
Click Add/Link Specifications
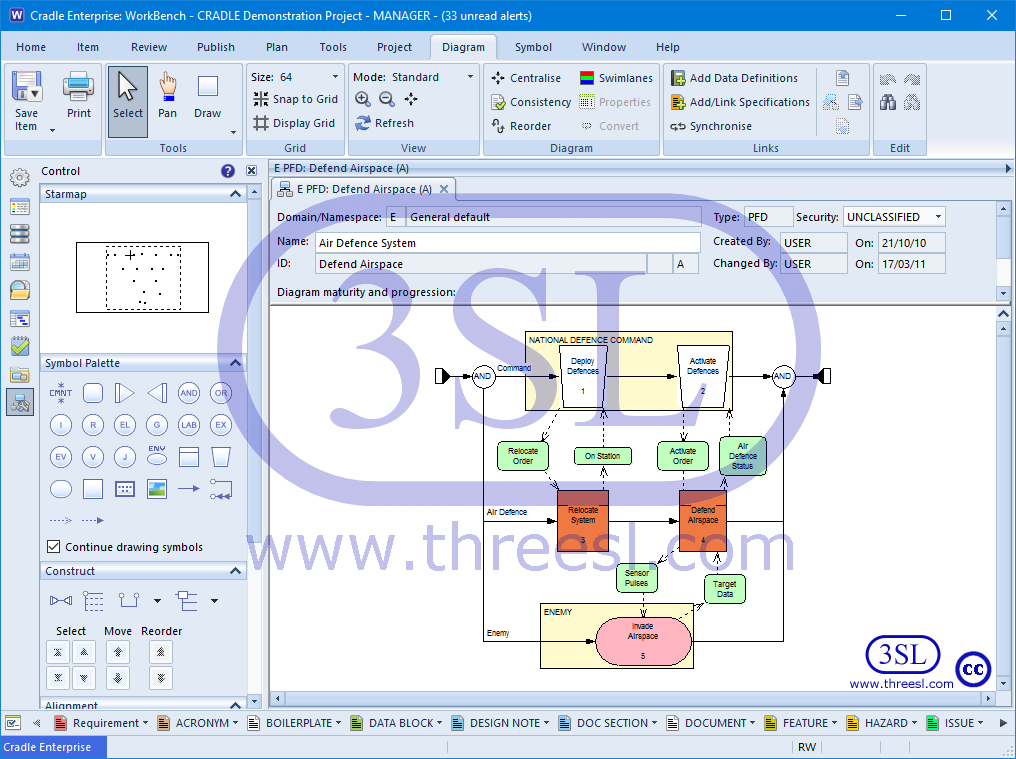[740, 102]
